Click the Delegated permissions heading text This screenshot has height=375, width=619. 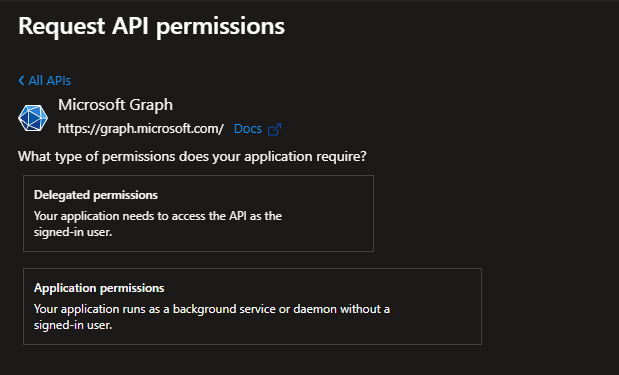(x=96, y=195)
